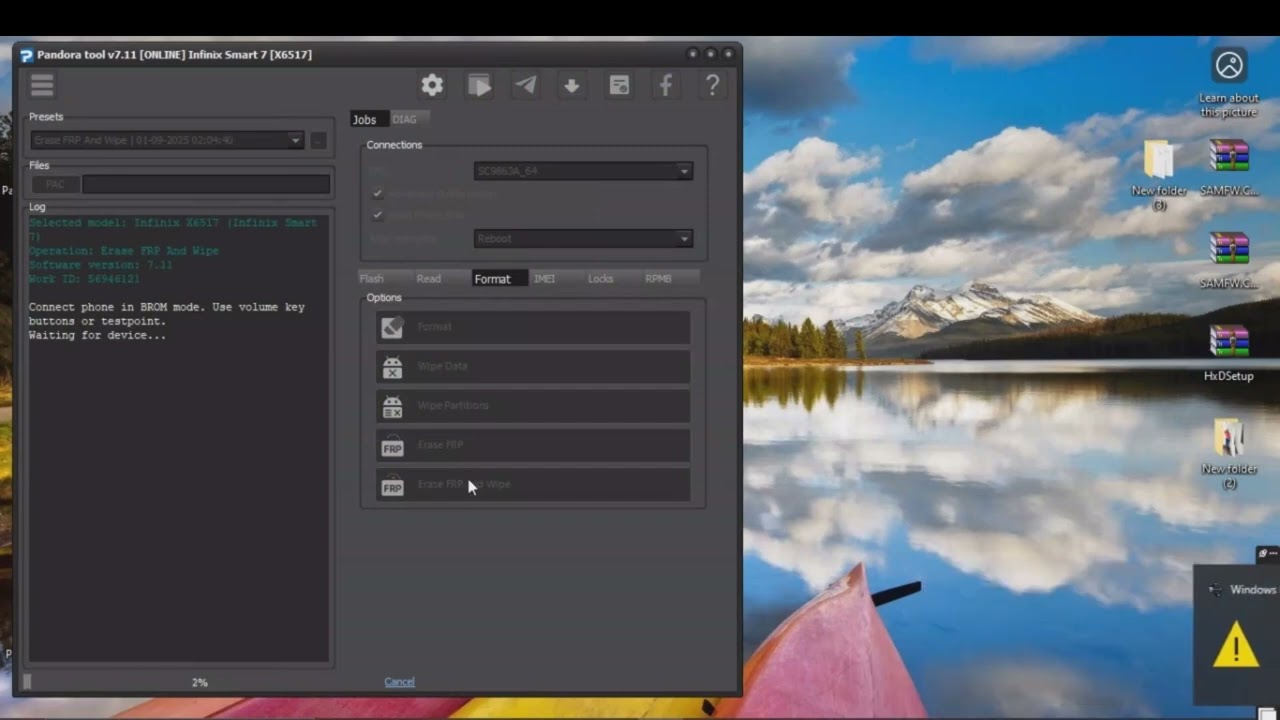Click 'Waiting for device...' in the log
Image resolution: width=1280 pixels, height=720 pixels.
coord(98,336)
